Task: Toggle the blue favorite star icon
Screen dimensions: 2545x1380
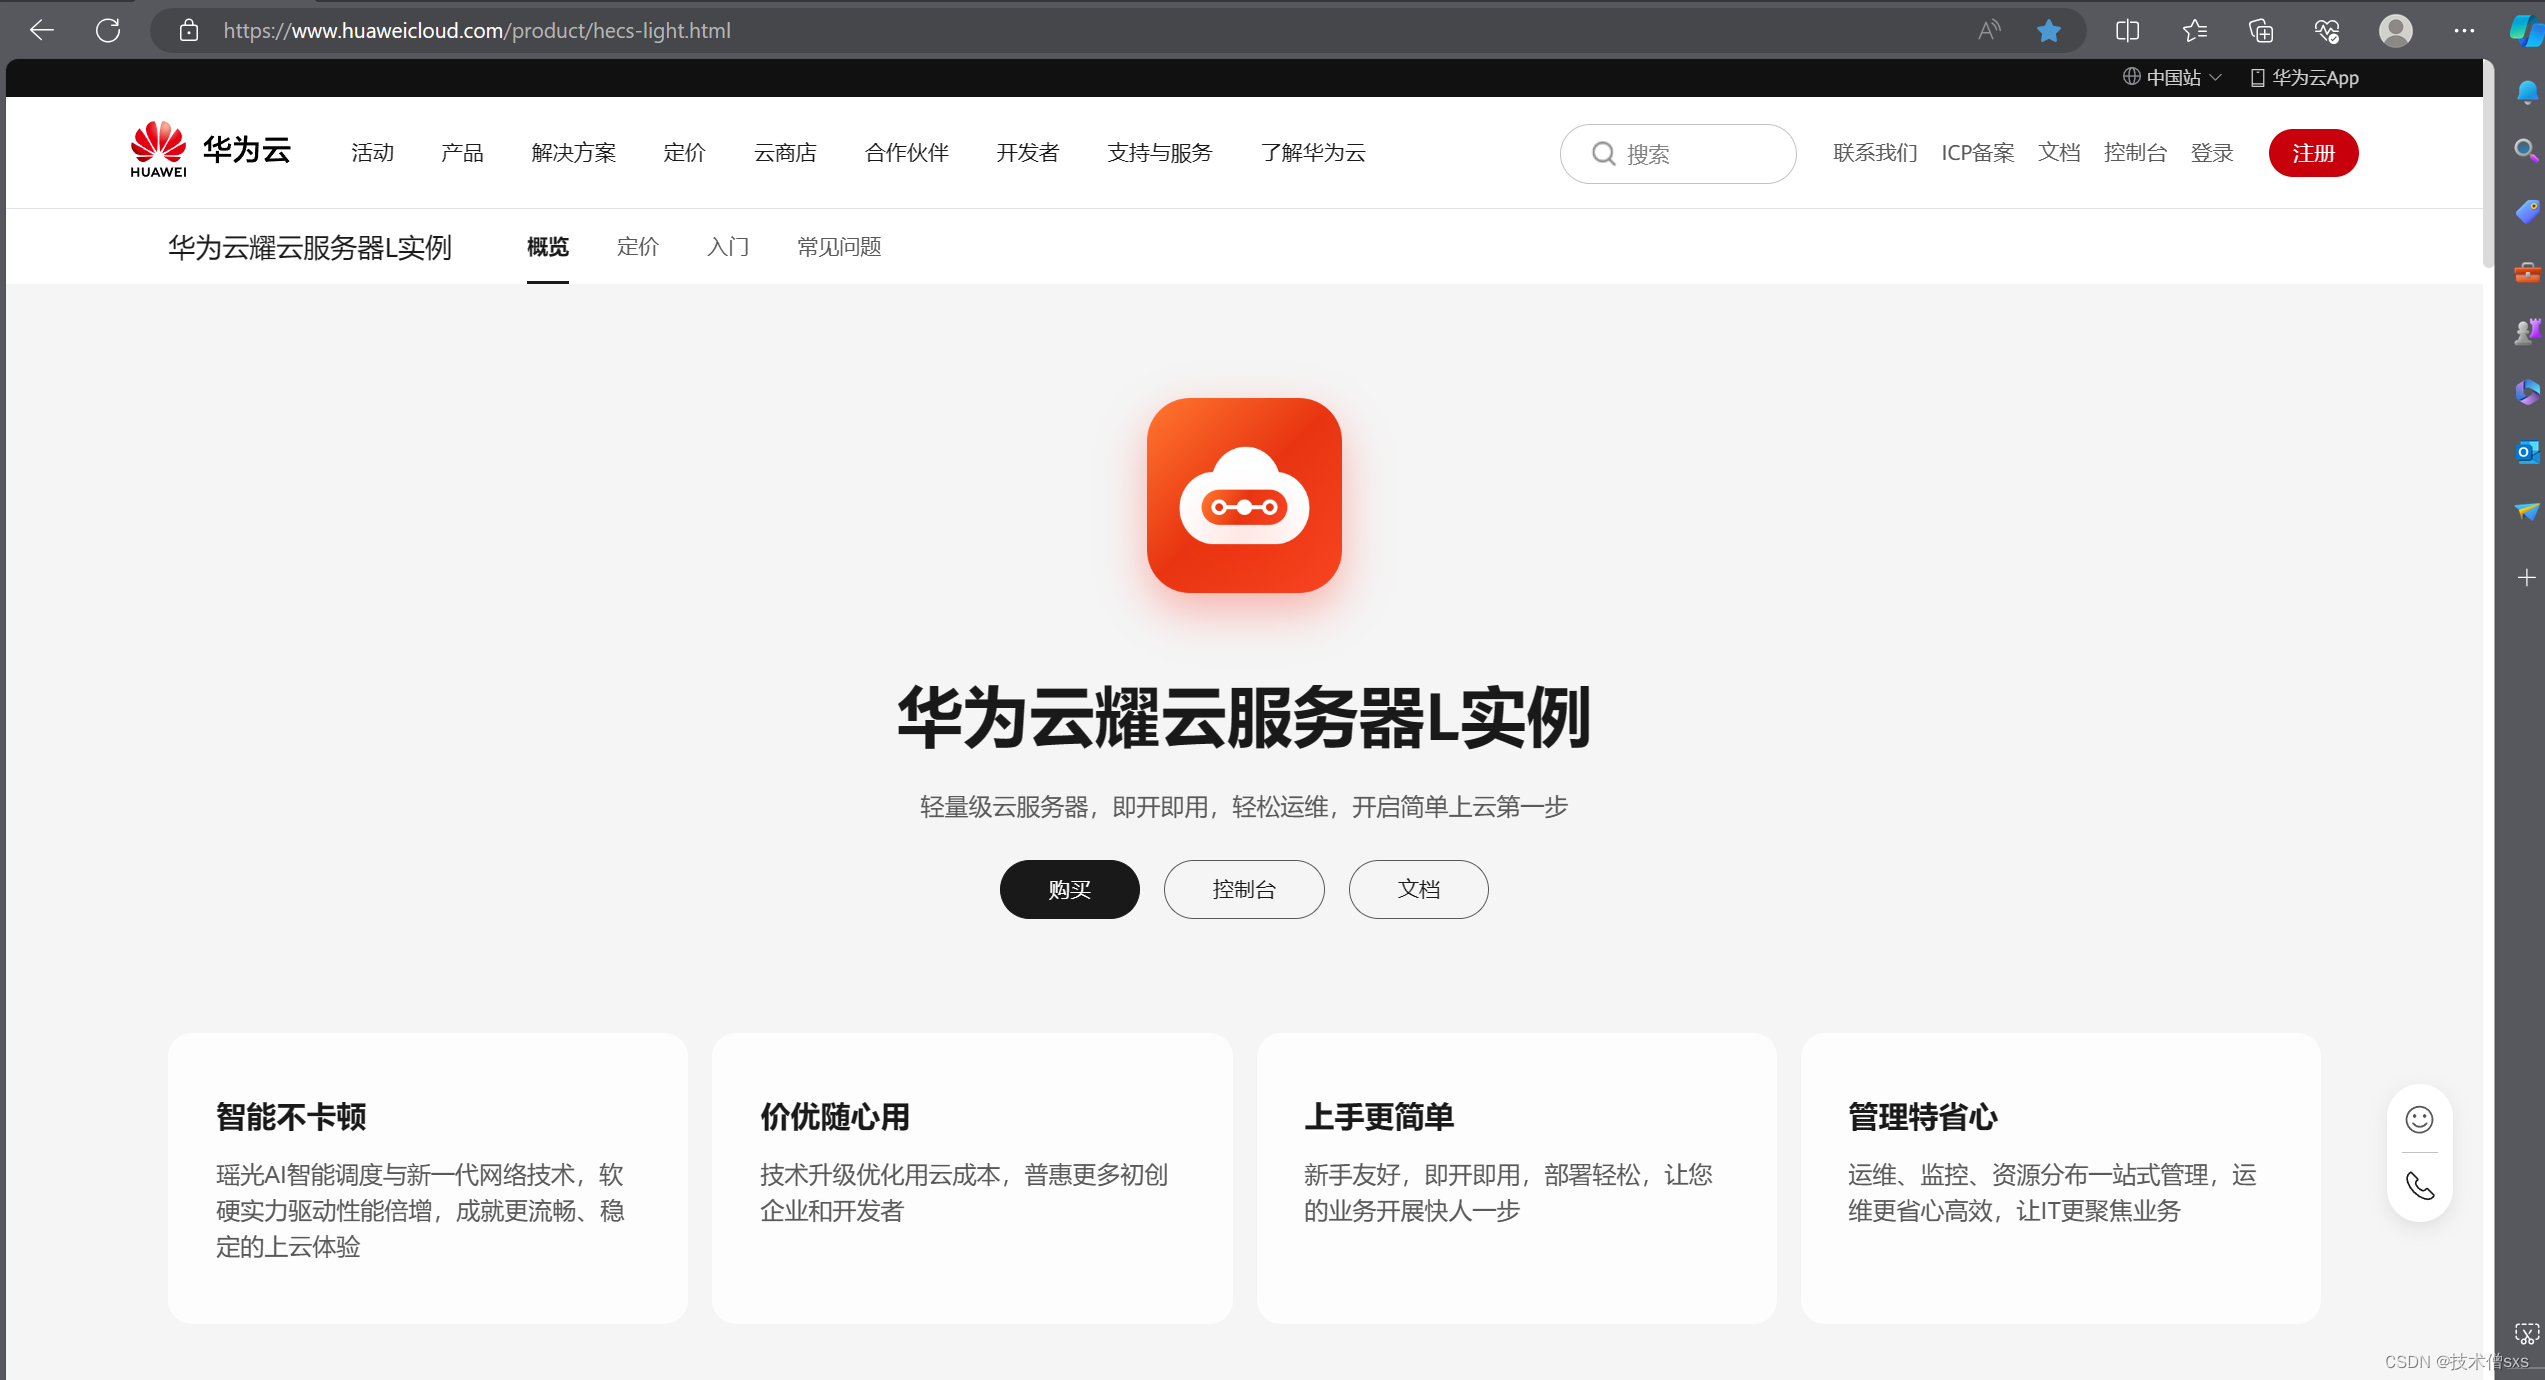Action: pyautogui.click(x=2048, y=30)
